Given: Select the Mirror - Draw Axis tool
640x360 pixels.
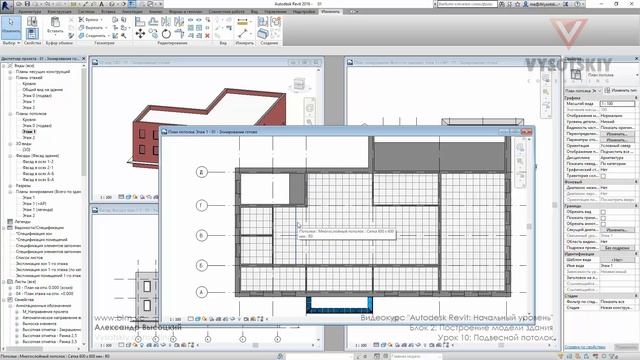Looking at the screenshot, I should [179, 22].
